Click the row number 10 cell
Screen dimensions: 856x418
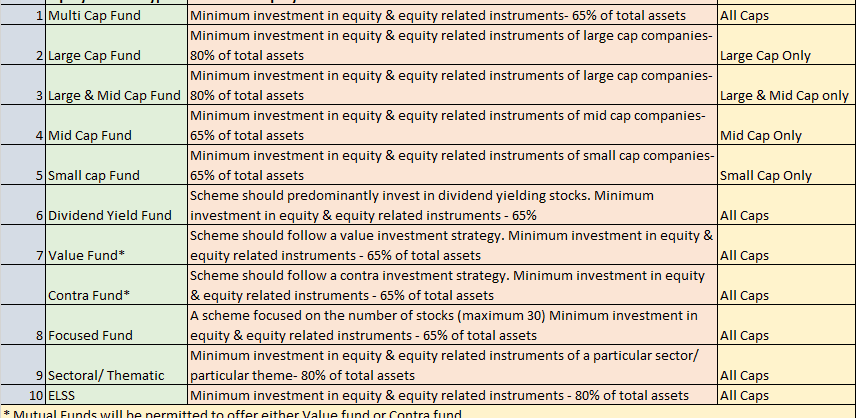(x=22, y=395)
